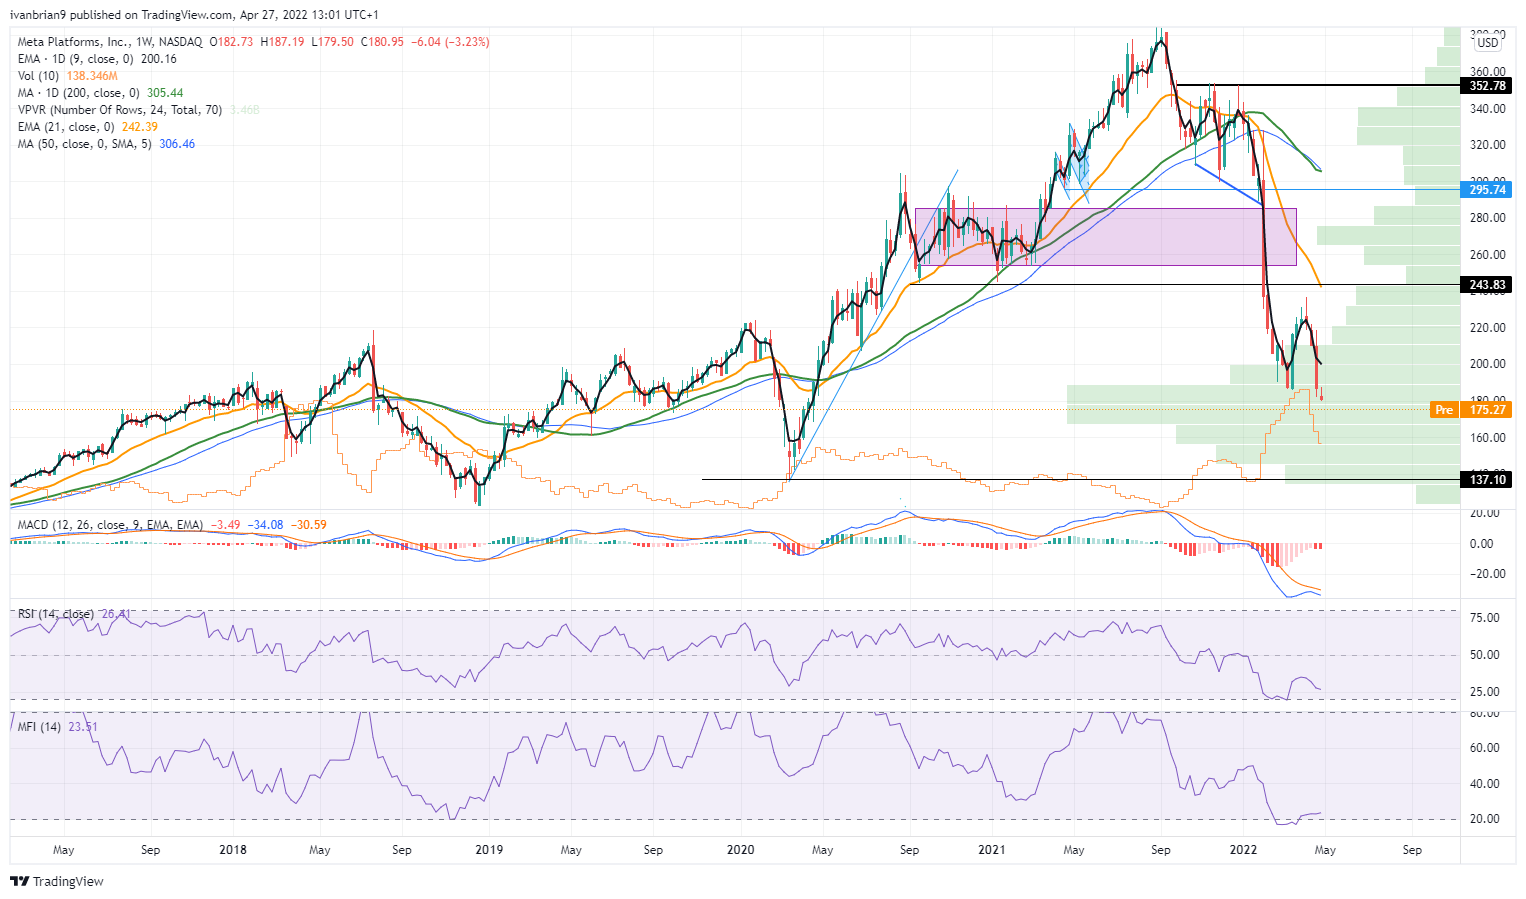The width and height of the screenshot is (1526, 899).
Task: Click the 160.00 tick on price axis
Action: coord(1487,438)
